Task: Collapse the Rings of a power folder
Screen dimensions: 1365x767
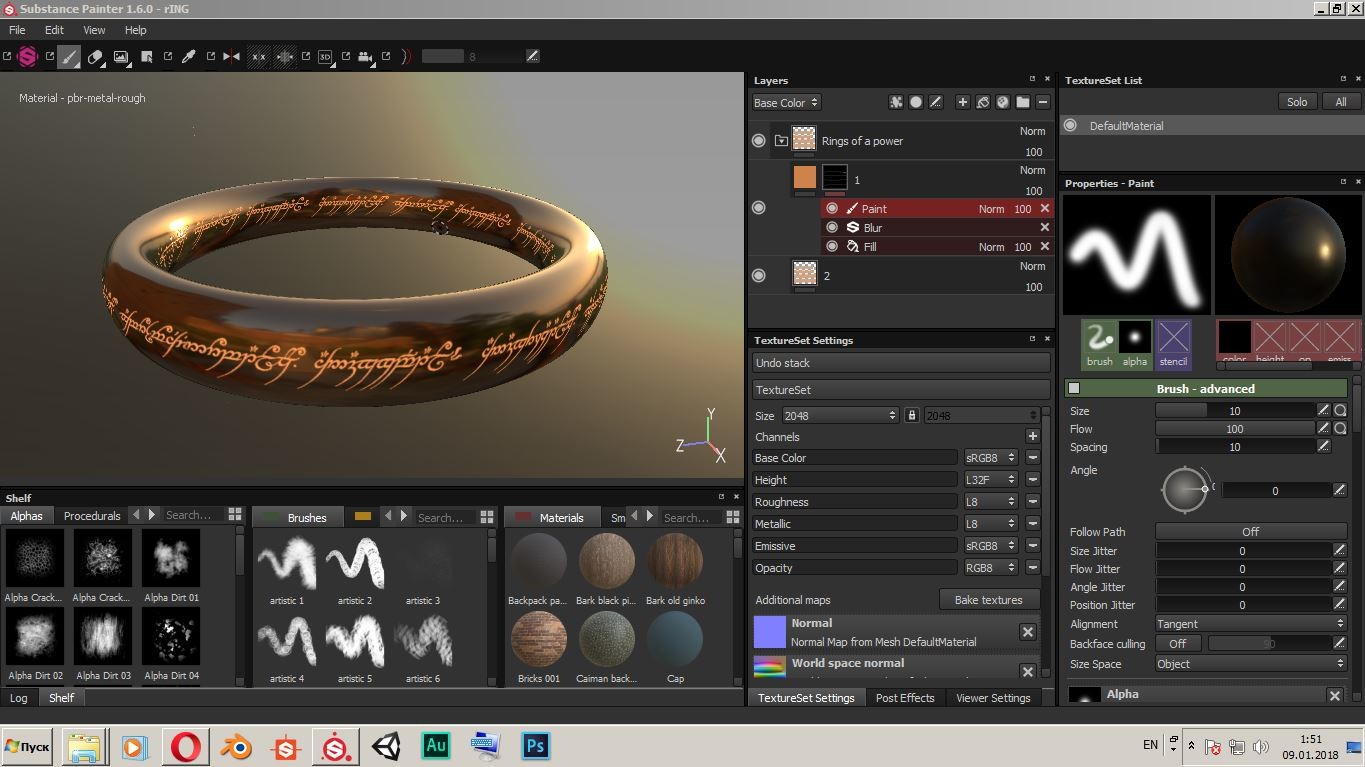Action: tap(781, 141)
